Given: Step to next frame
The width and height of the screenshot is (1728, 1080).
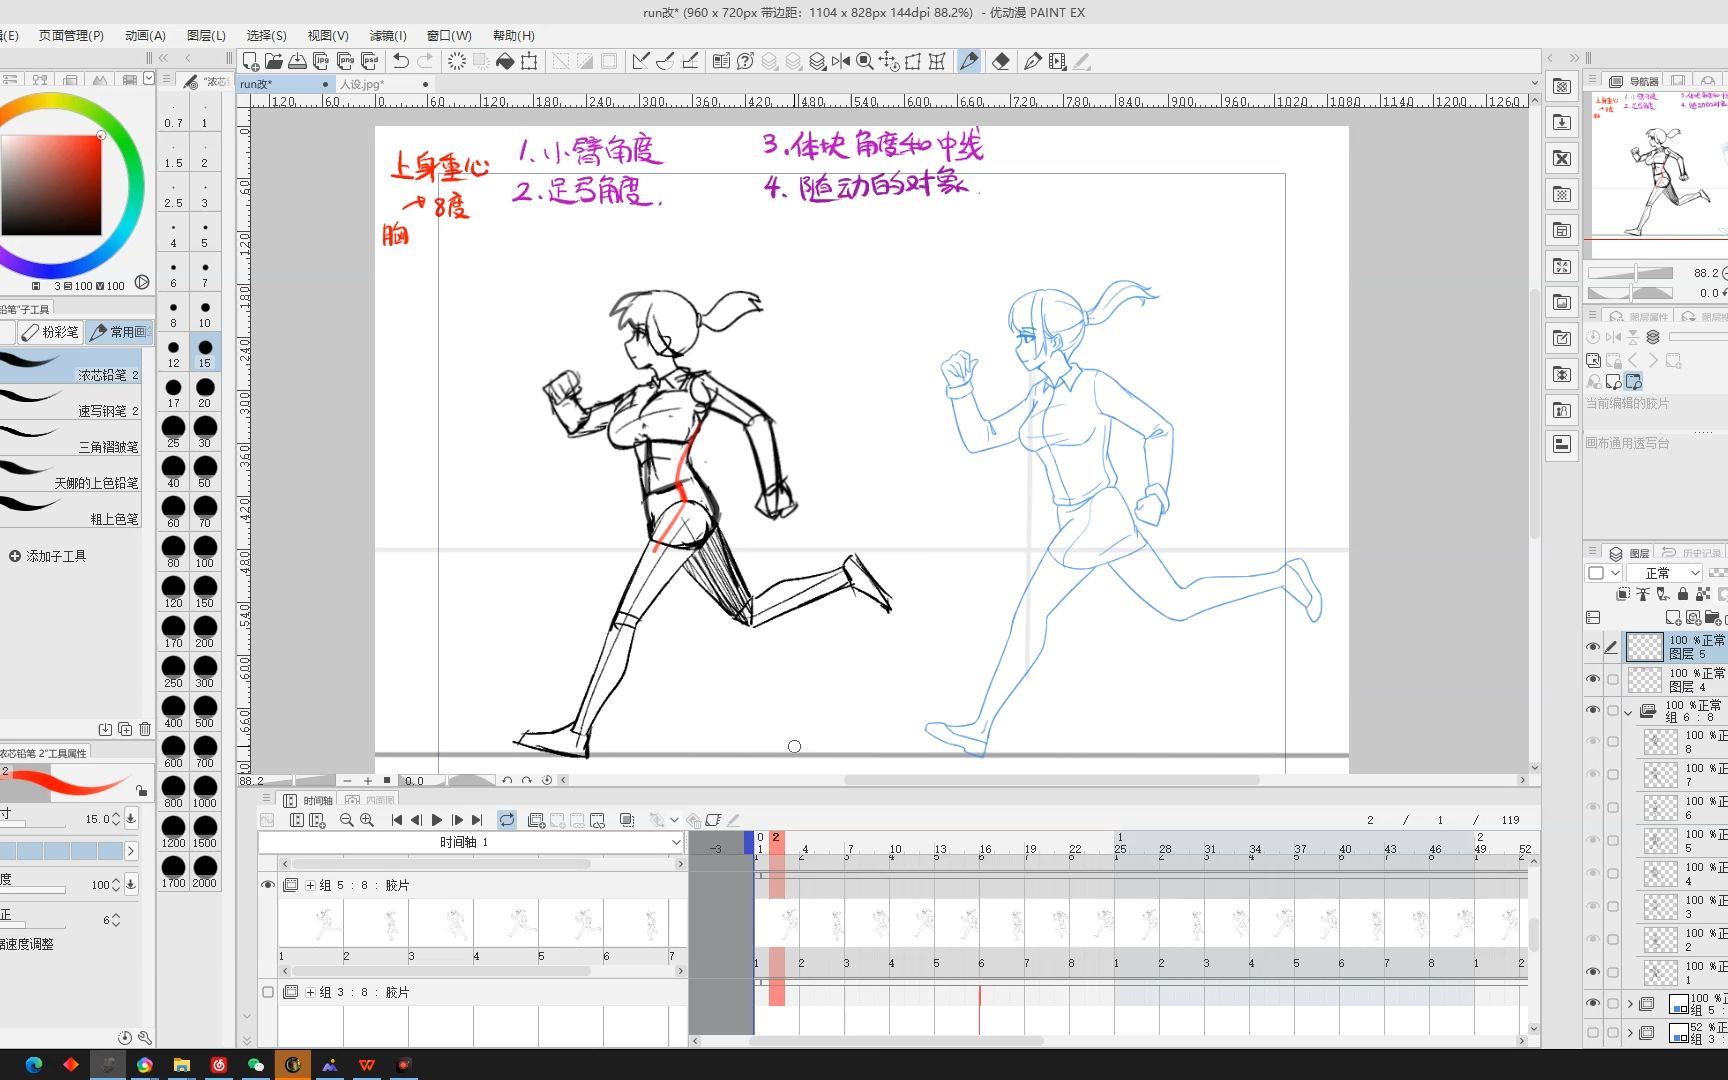Looking at the screenshot, I should click(x=457, y=820).
